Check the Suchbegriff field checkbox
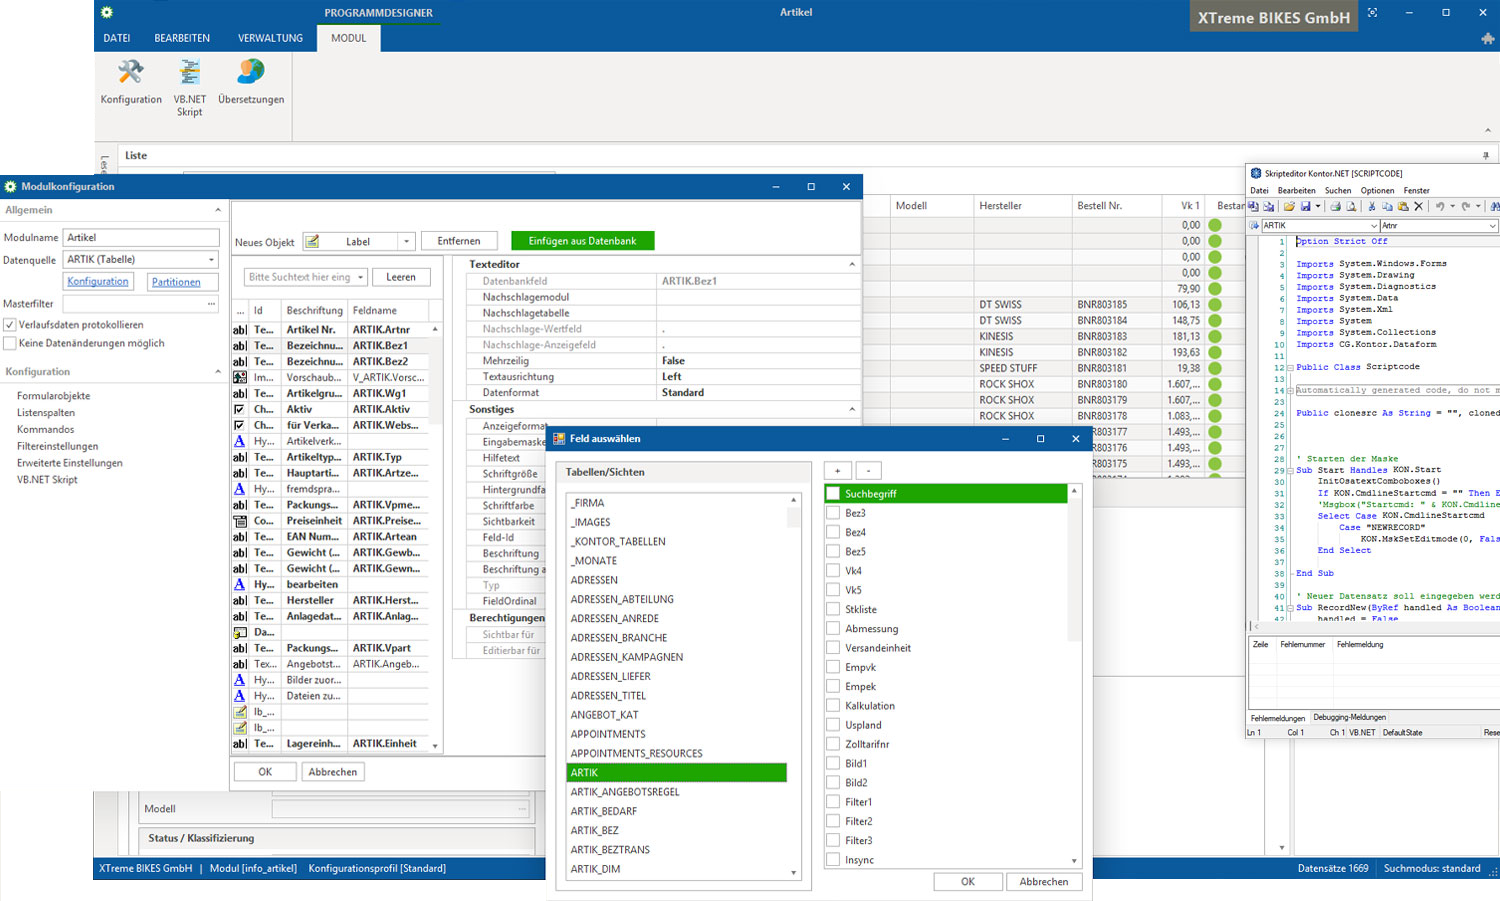The height and width of the screenshot is (901, 1500). coord(833,494)
